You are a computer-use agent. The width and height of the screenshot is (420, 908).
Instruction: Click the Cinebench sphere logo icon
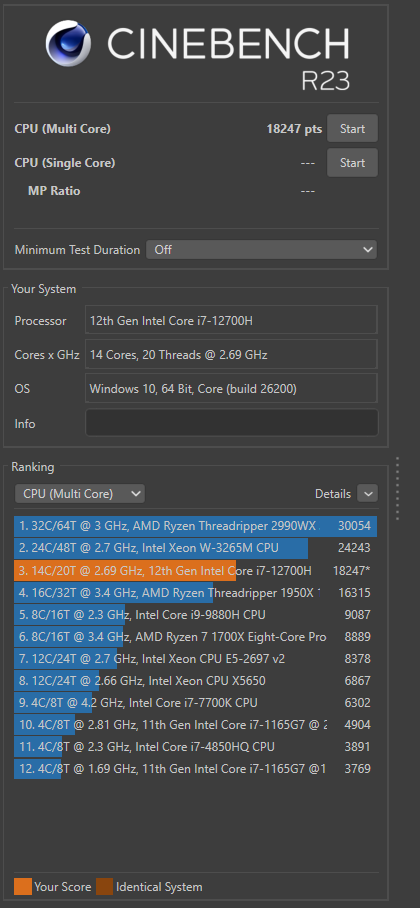[69, 42]
